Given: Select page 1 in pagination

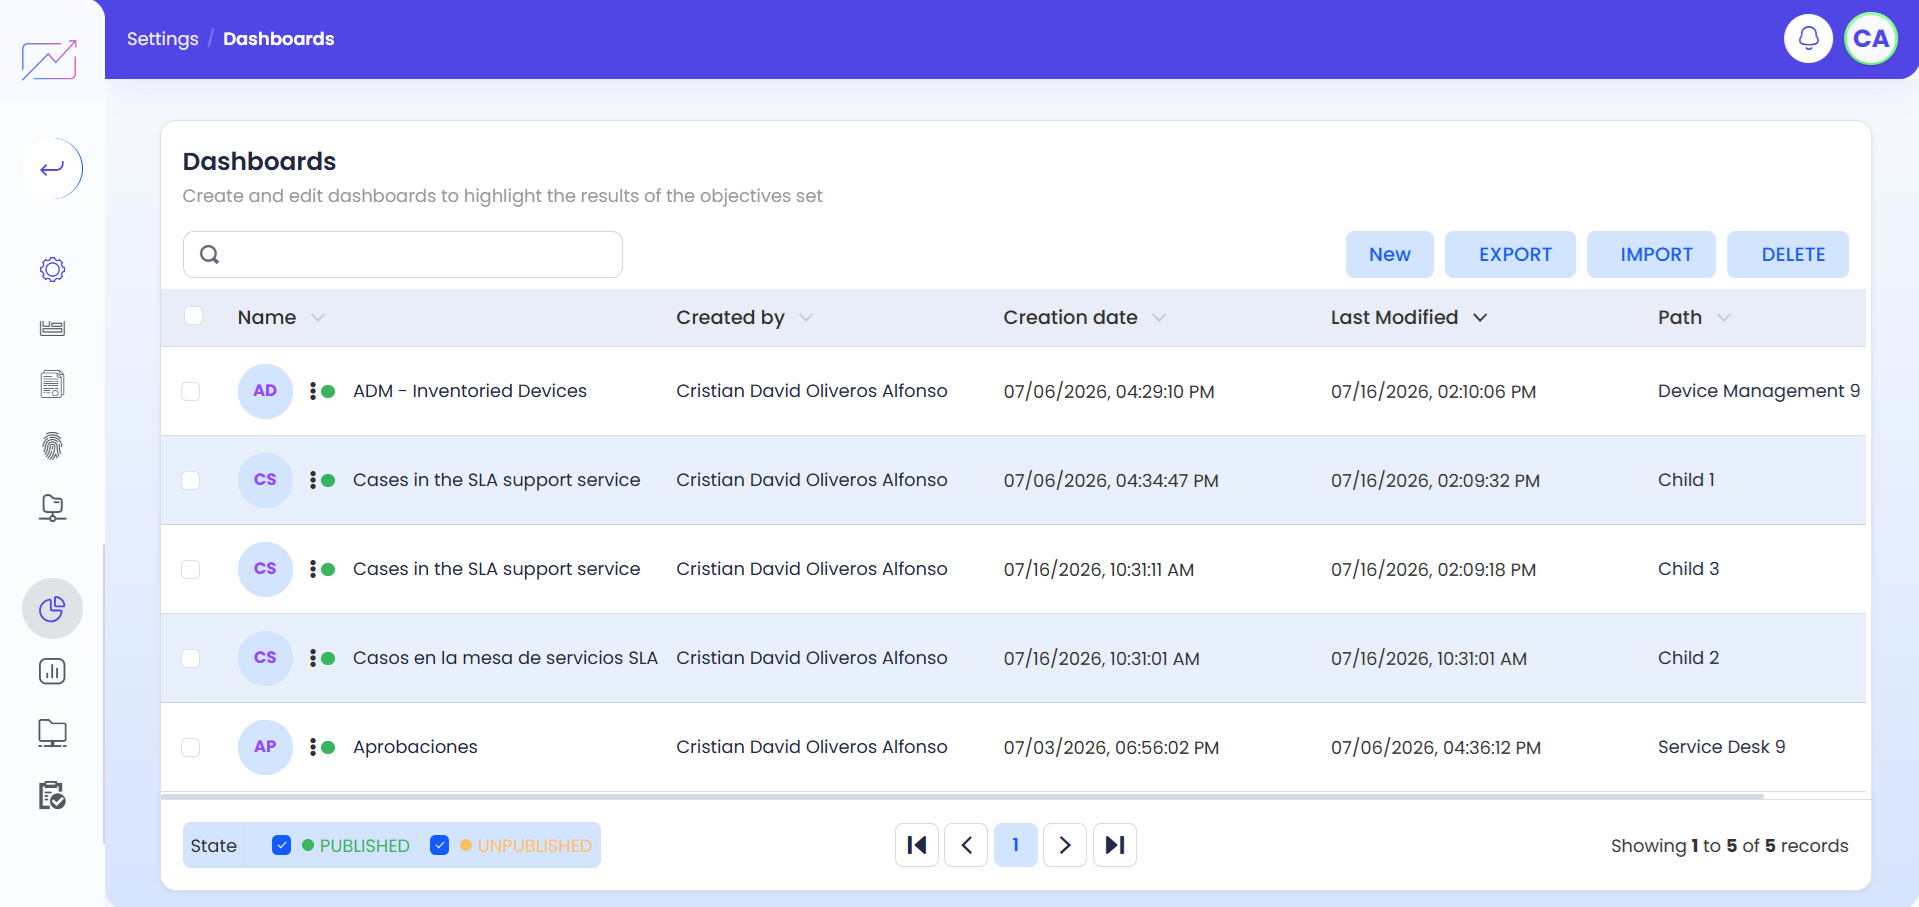Looking at the screenshot, I should [1016, 845].
